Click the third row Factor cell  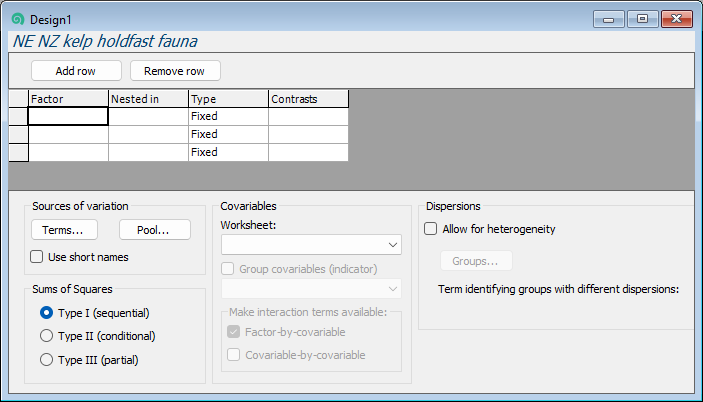pyautogui.click(x=68, y=152)
